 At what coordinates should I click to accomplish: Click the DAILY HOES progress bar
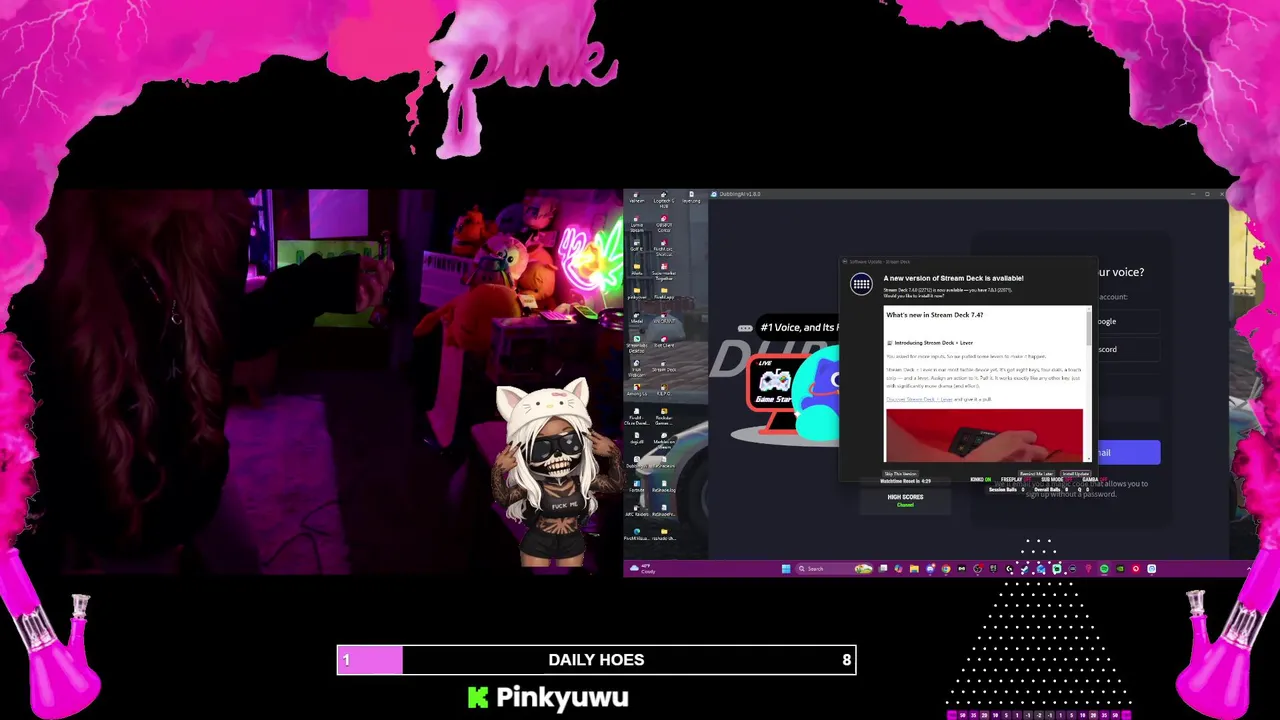point(596,660)
